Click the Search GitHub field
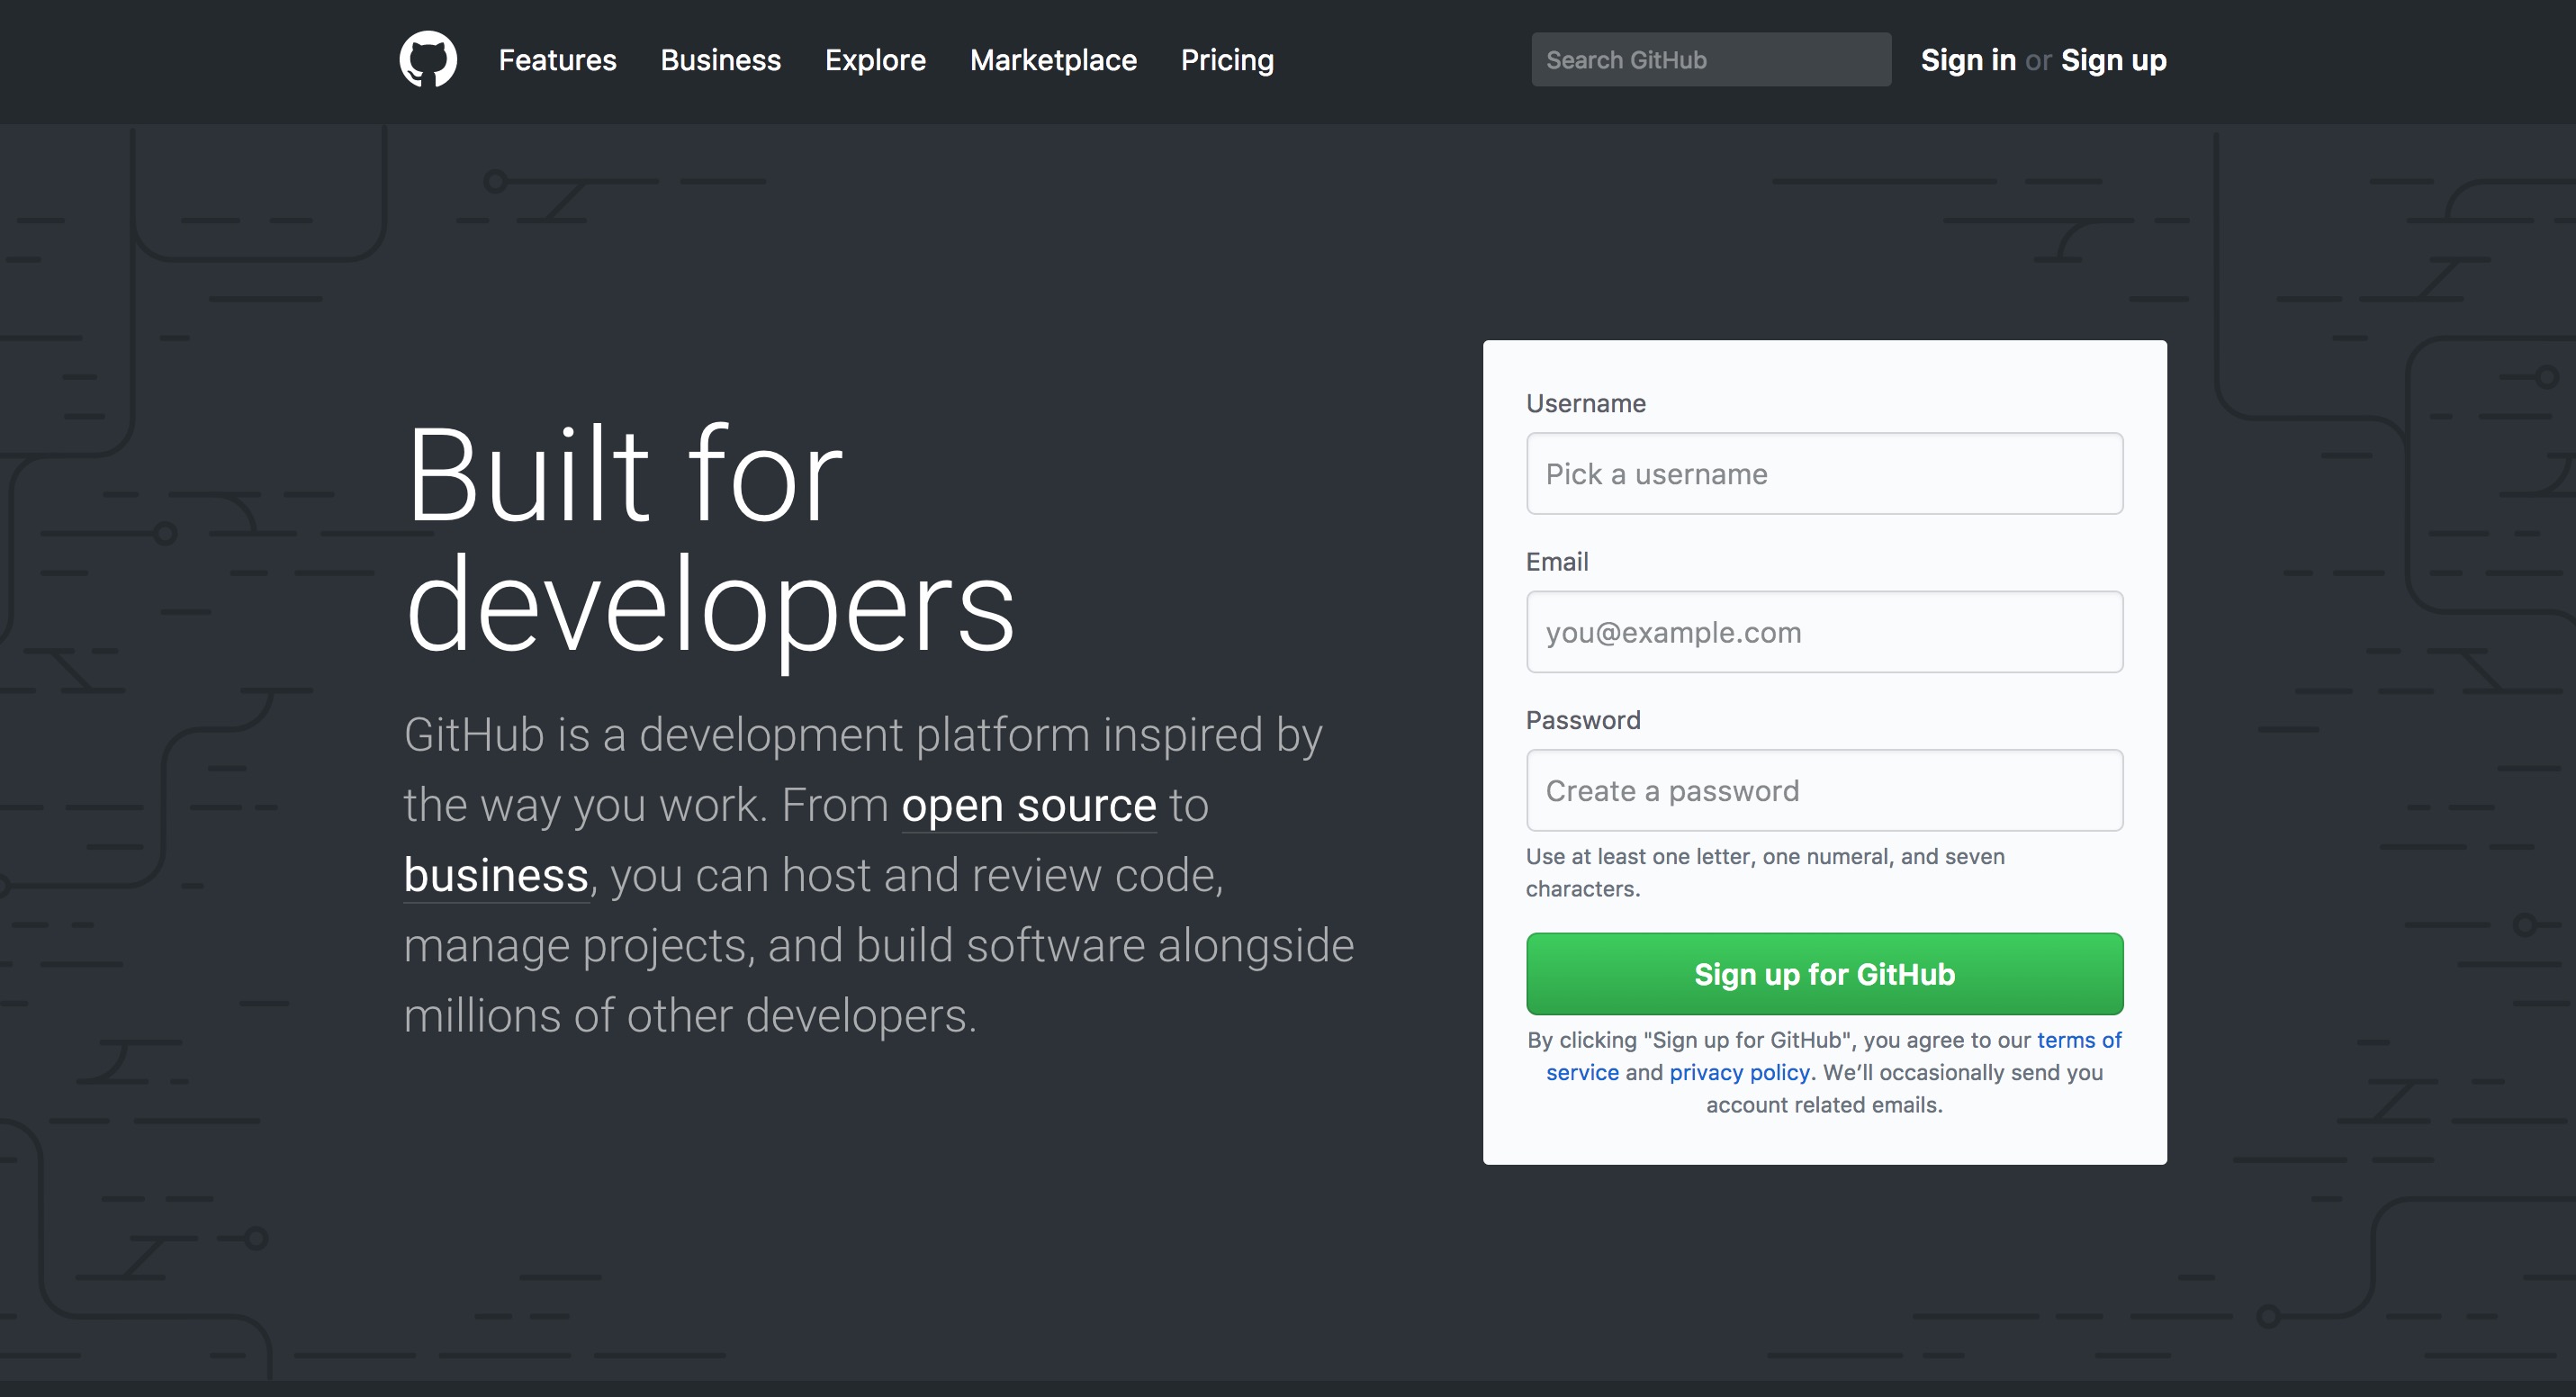The width and height of the screenshot is (2576, 1397). pyautogui.click(x=1710, y=59)
